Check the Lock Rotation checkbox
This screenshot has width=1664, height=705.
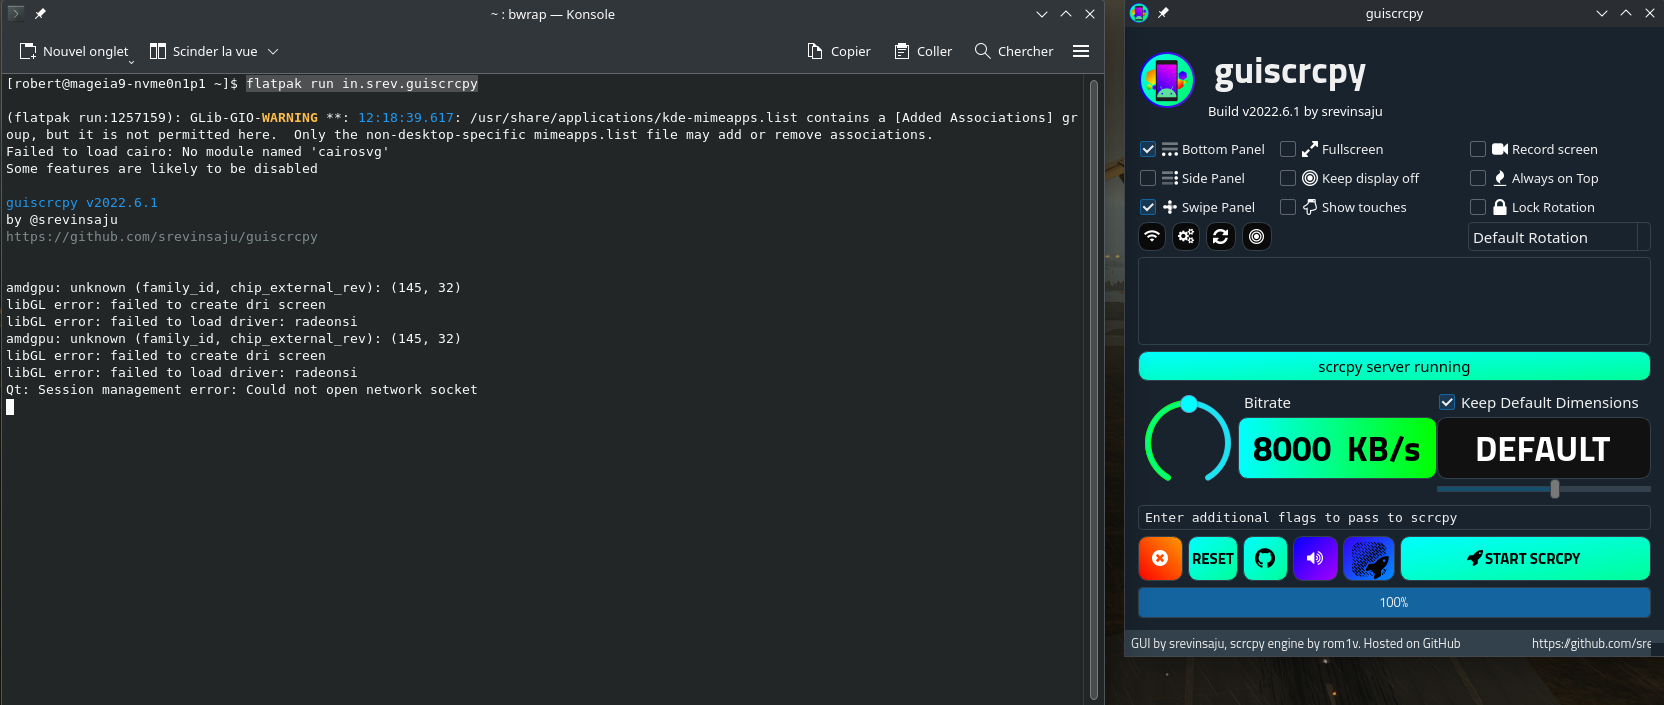(1478, 207)
